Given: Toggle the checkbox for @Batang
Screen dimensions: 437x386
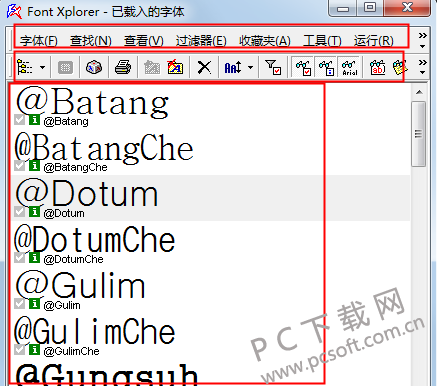Looking at the screenshot, I should pos(19,120).
